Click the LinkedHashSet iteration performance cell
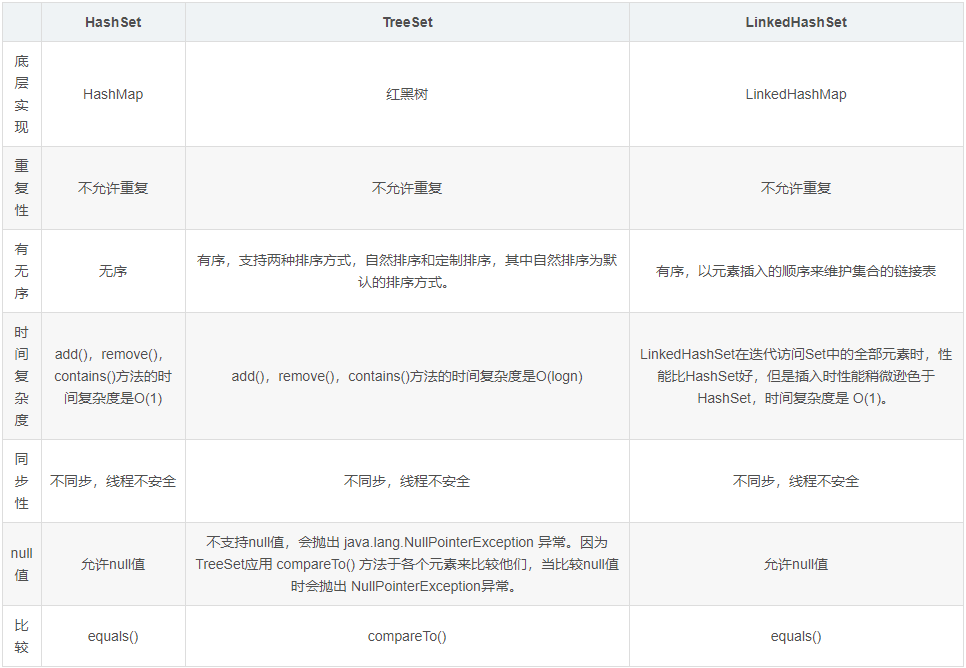Image resolution: width=966 pixels, height=668 pixels. coord(796,376)
